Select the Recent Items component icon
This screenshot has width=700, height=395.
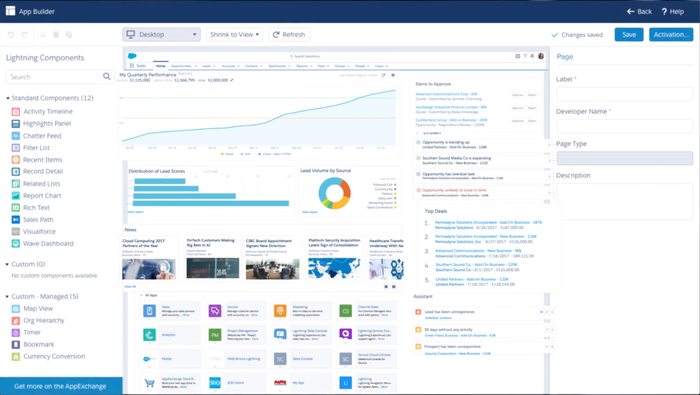tap(16, 160)
